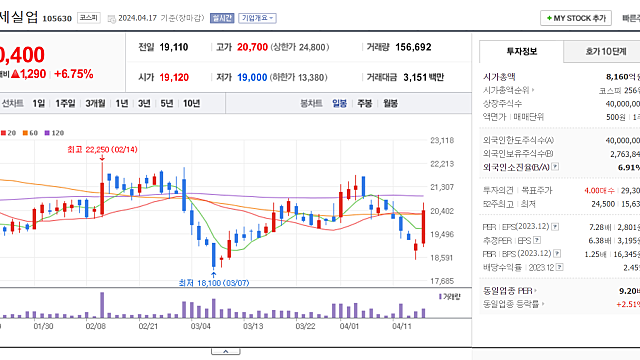Click the 23,118 price axis label
The image size is (640, 360).
pos(442,140)
